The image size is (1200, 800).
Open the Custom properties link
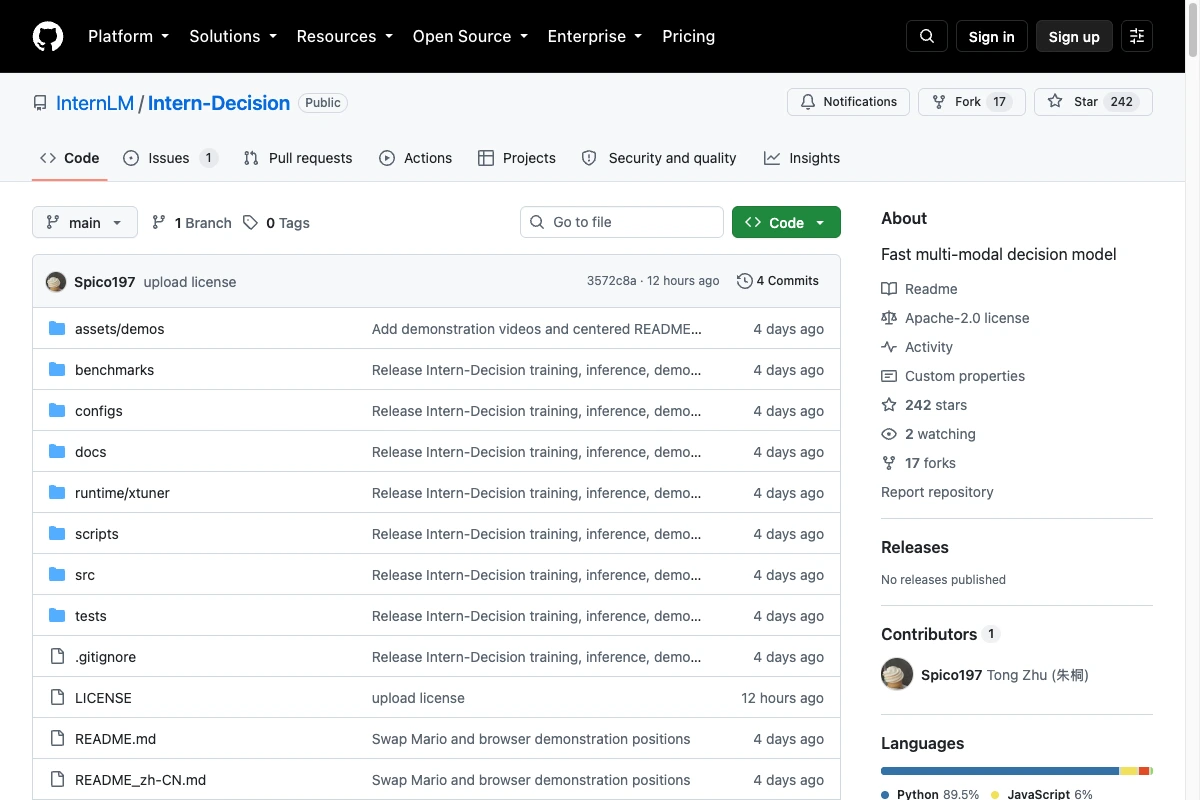[953, 376]
